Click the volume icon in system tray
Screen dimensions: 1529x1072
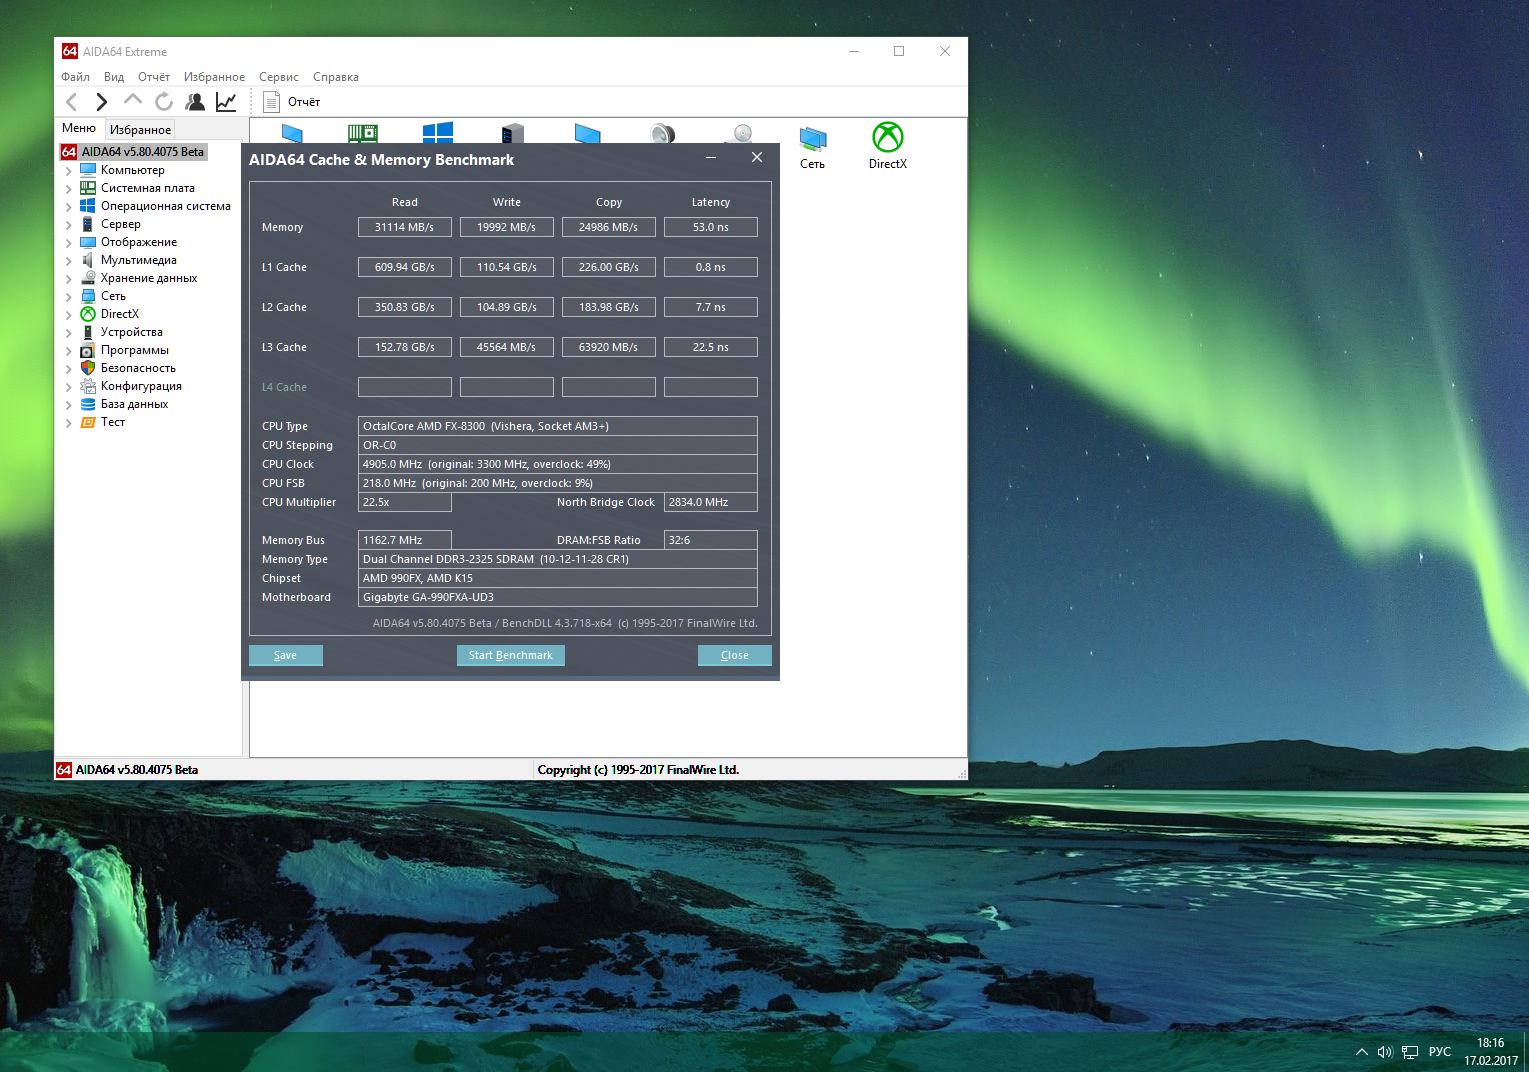tap(1385, 1052)
